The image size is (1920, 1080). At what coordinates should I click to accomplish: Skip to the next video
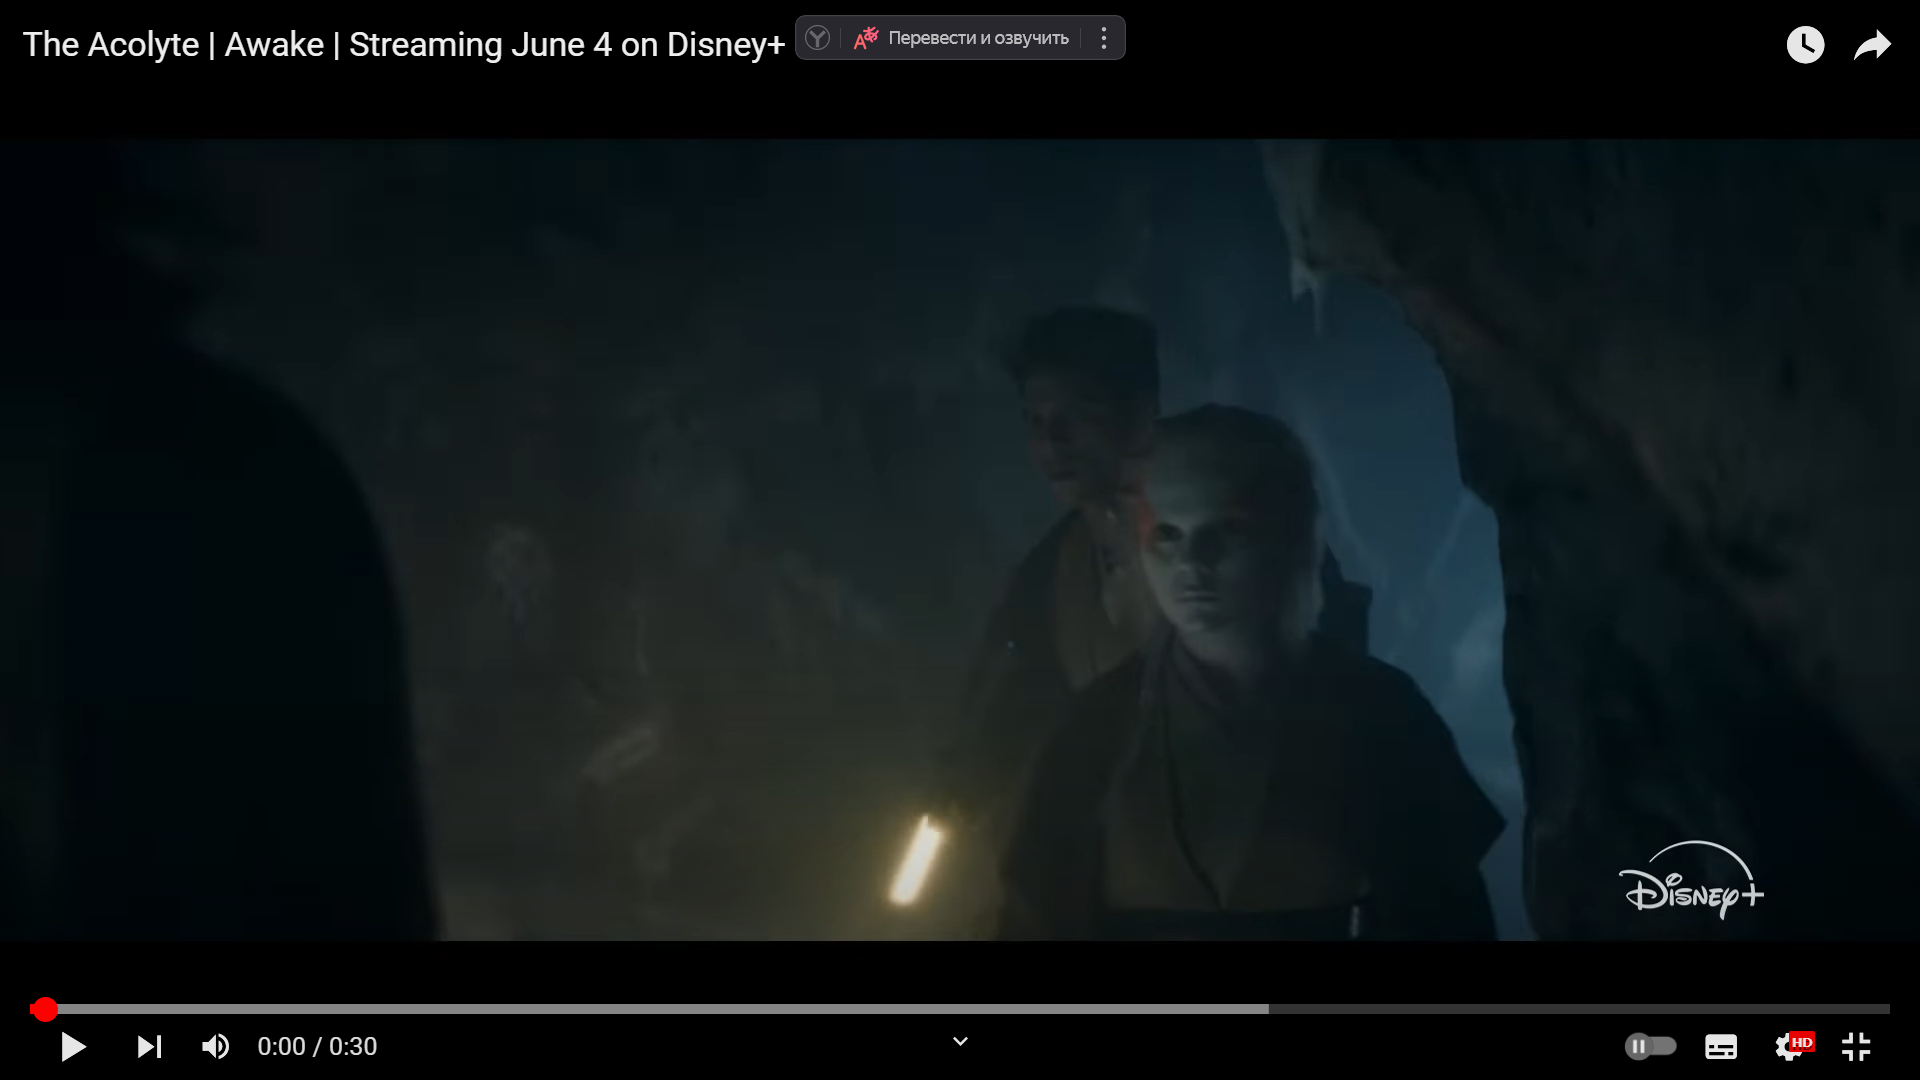[149, 1047]
